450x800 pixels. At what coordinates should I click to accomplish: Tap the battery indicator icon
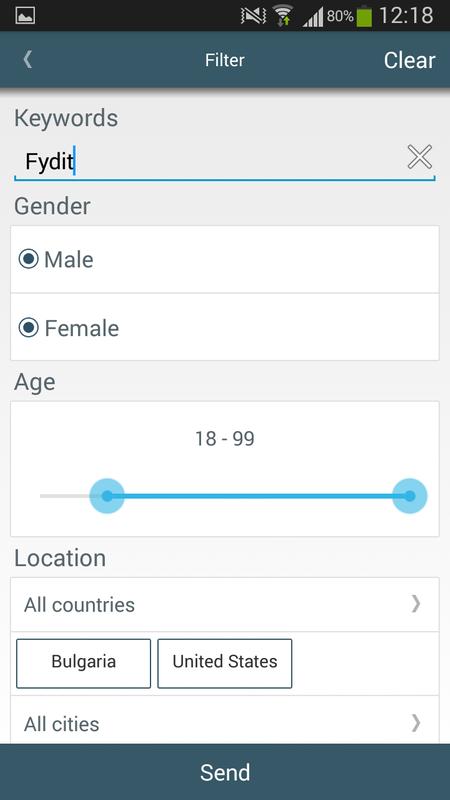pyautogui.click(x=364, y=16)
